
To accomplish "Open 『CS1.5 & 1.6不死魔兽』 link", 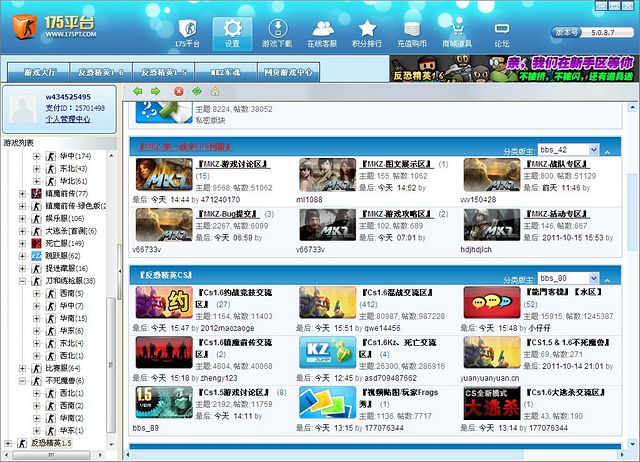I will point(568,342).
